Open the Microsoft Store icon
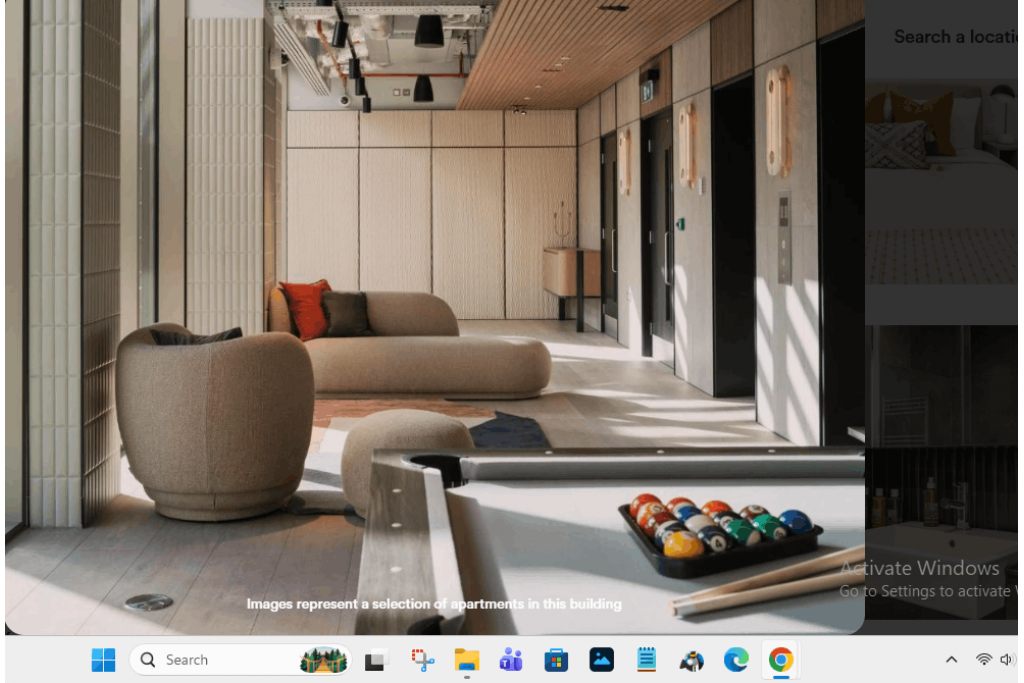 tap(556, 660)
